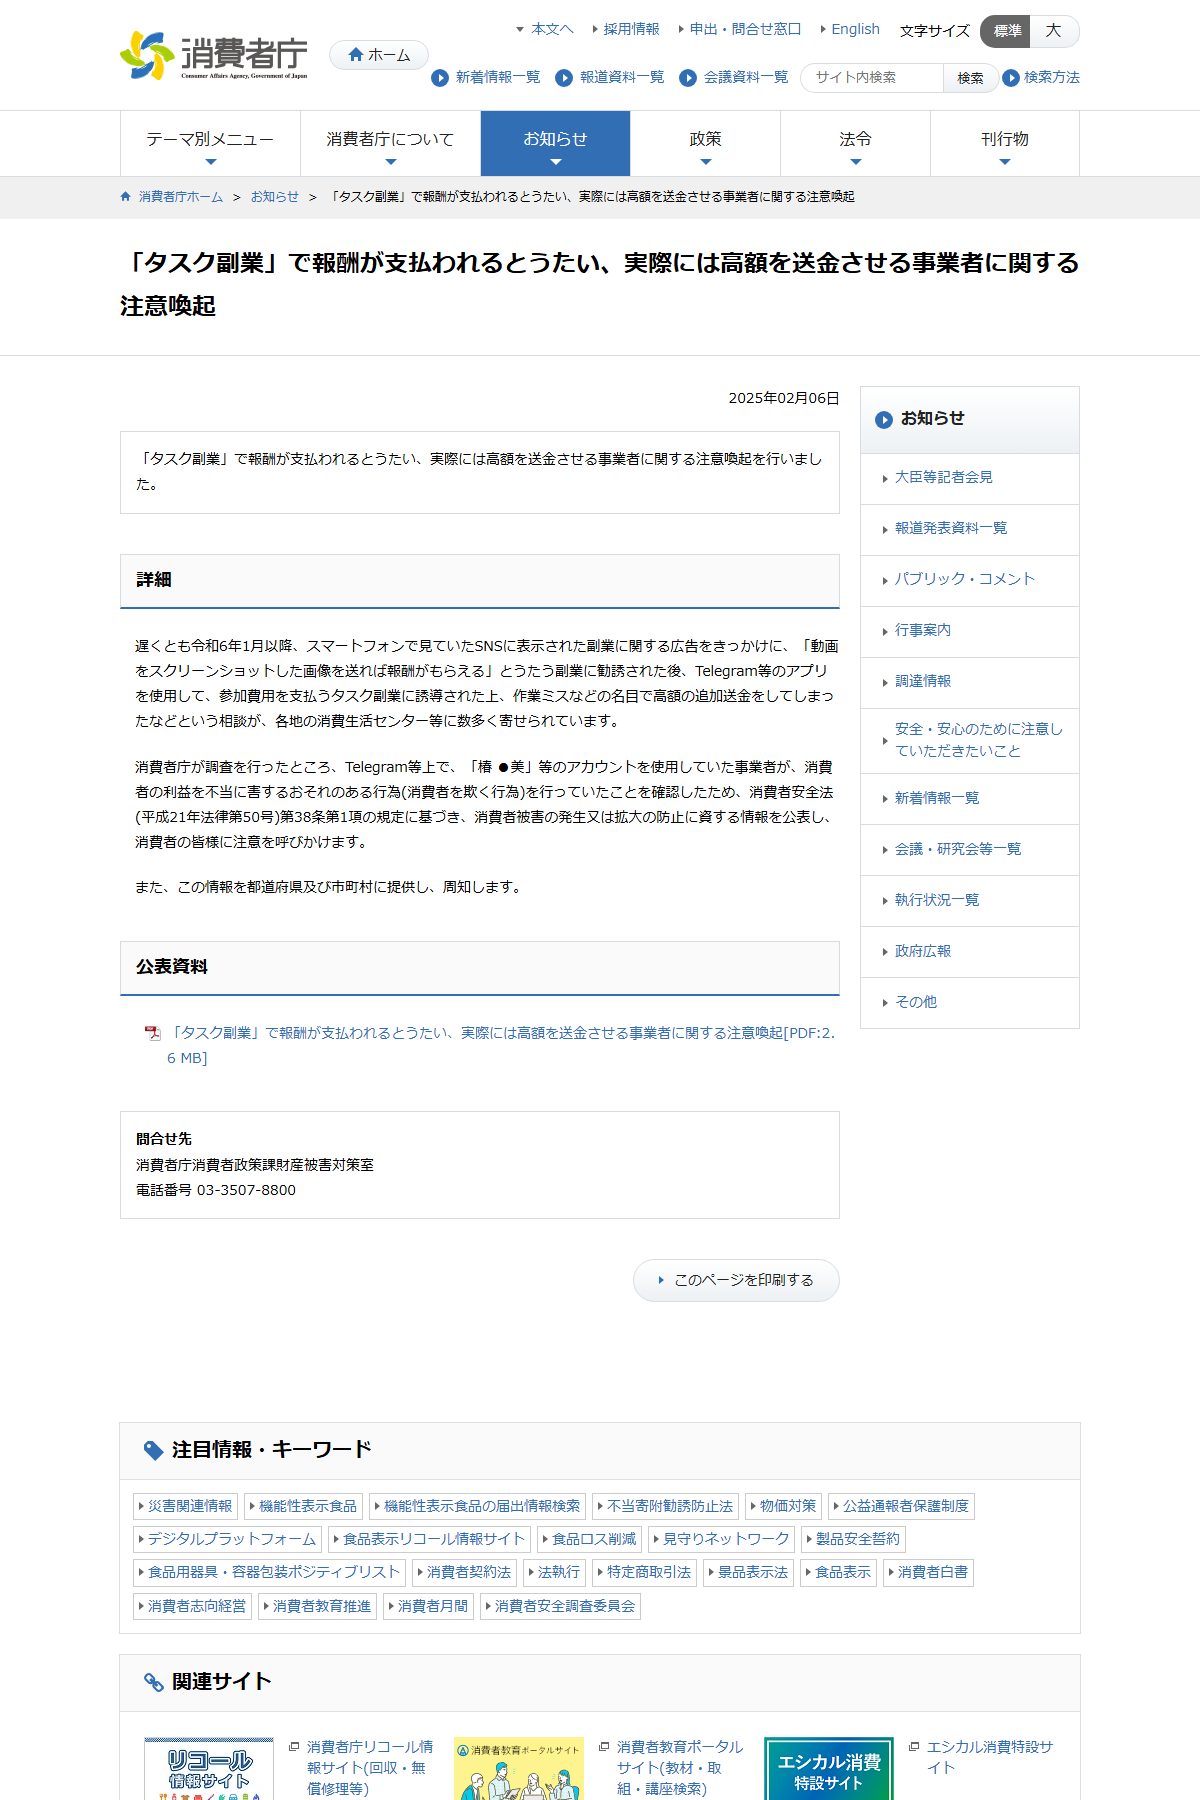The width and height of the screenshot is (1200, 1800).
Task: Select 製品安全誓約 keyword tag
Action: click(x=854, y=1539)
